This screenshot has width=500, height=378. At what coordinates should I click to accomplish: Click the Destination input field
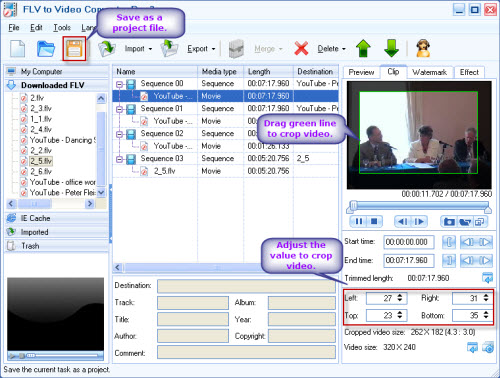246,286
